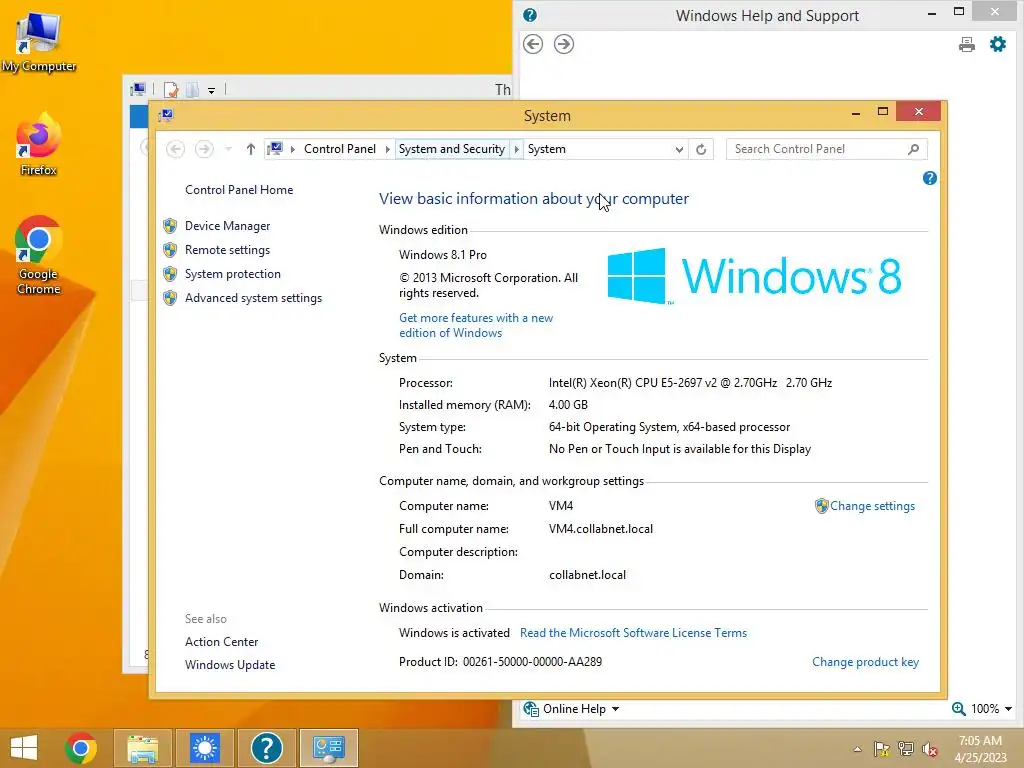
Task: Click the System window title bar icon
Action: (x=166, y=116)
